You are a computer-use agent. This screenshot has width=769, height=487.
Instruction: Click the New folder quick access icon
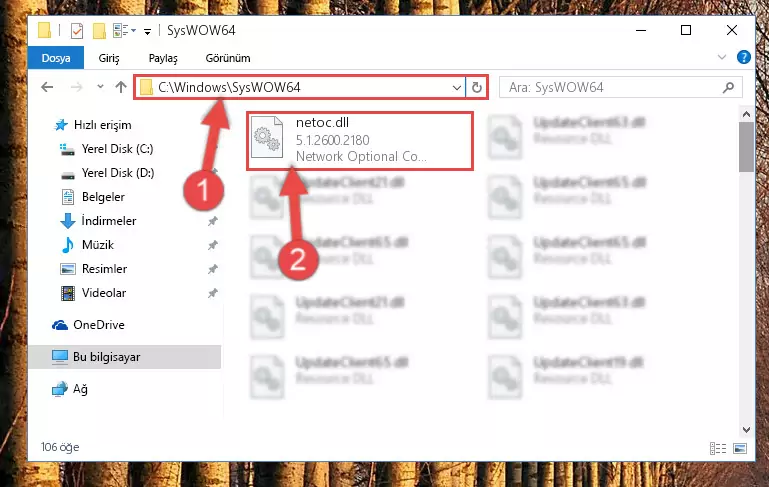pyautogui.click(x=99, y=31)
